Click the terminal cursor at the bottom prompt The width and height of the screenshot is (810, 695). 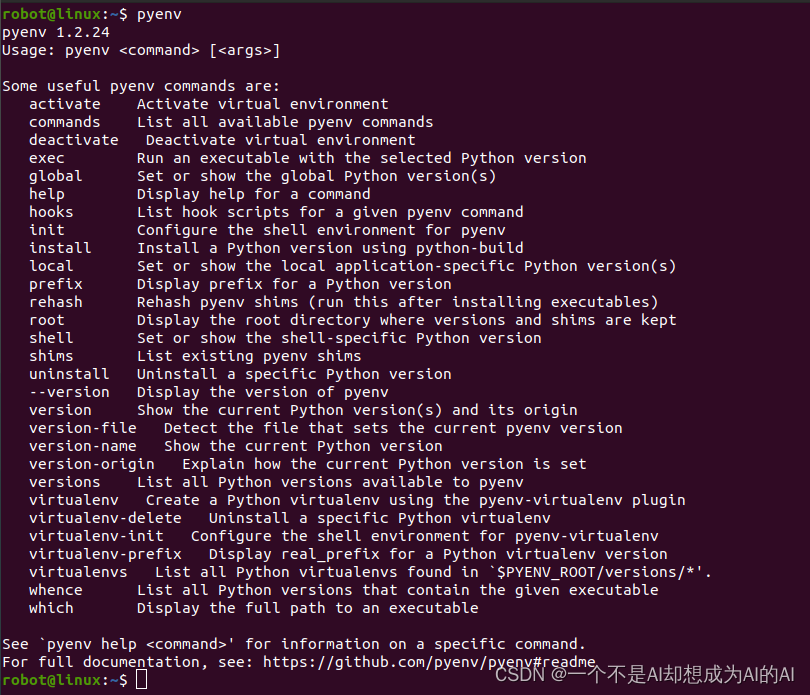tap(142, 680)
